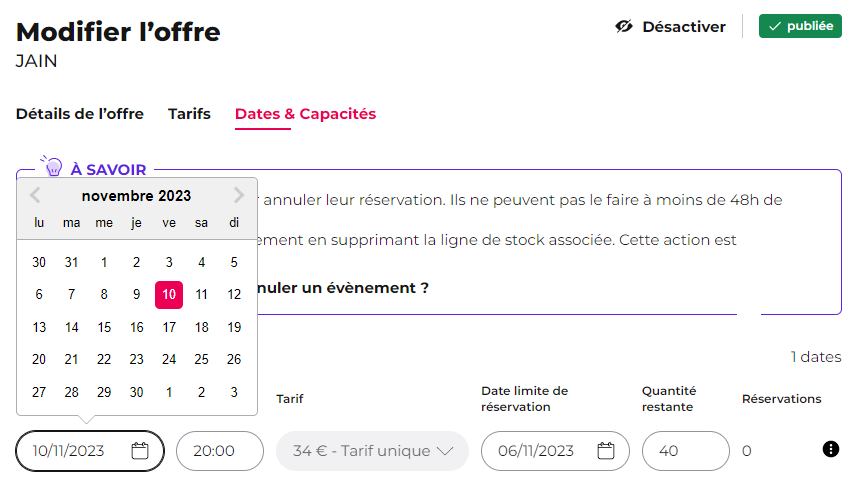This screenshot has height=493, width=858.
Task: Open the annuler un évènement link
Action: [x=343, y=288]
